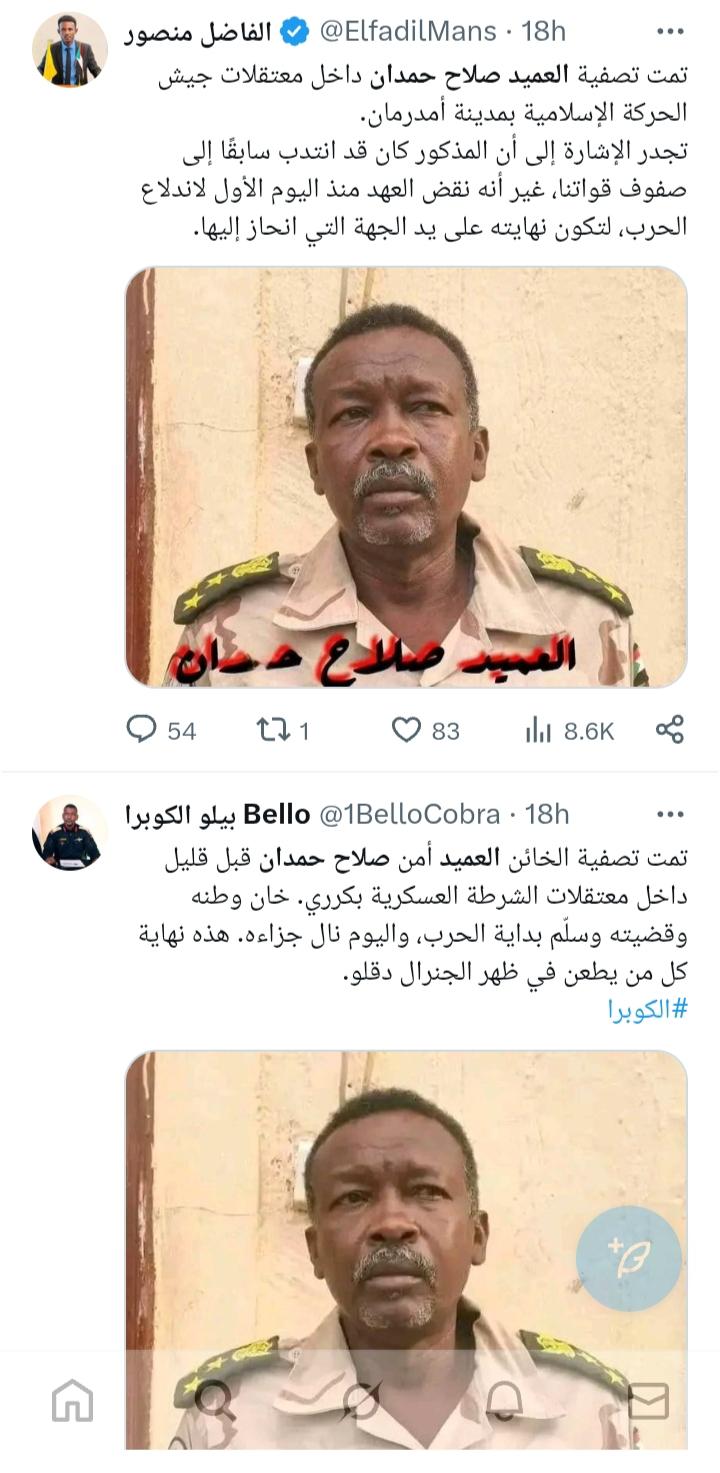Open the Messages envelope icon
720x1473 pixels.
647,1400
